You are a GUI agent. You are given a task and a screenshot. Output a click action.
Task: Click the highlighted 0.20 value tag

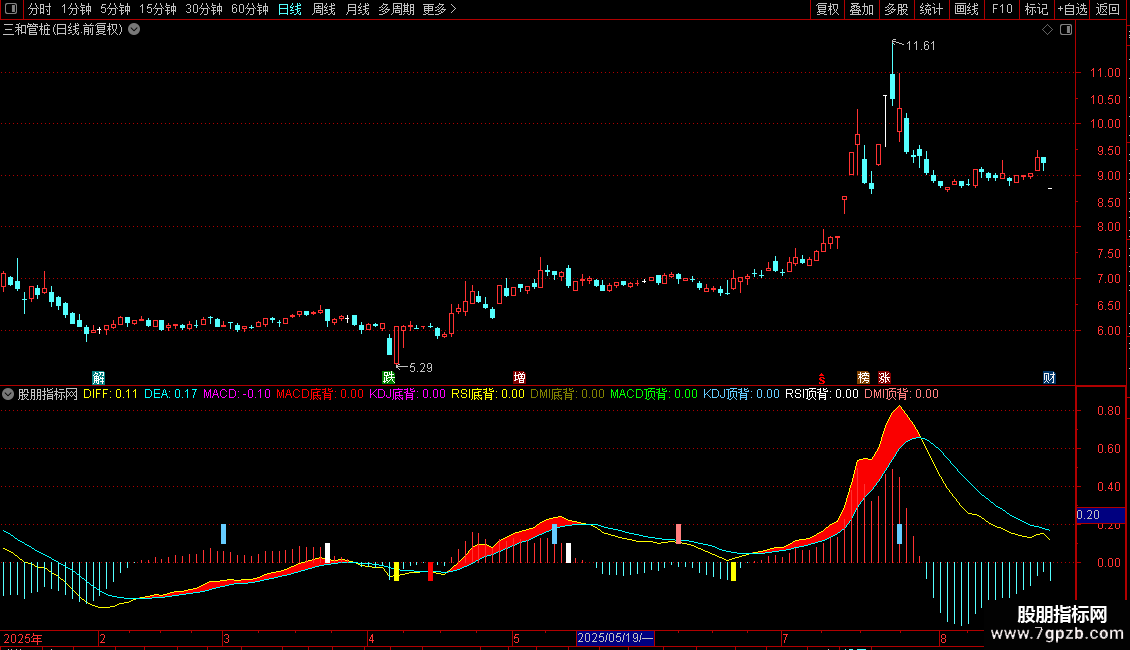tap(1100, 515)
